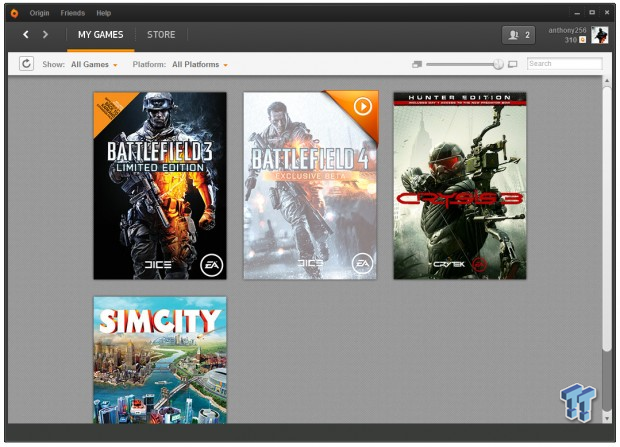Open the Help menu
620x447 pixels.
coord(104,13)
